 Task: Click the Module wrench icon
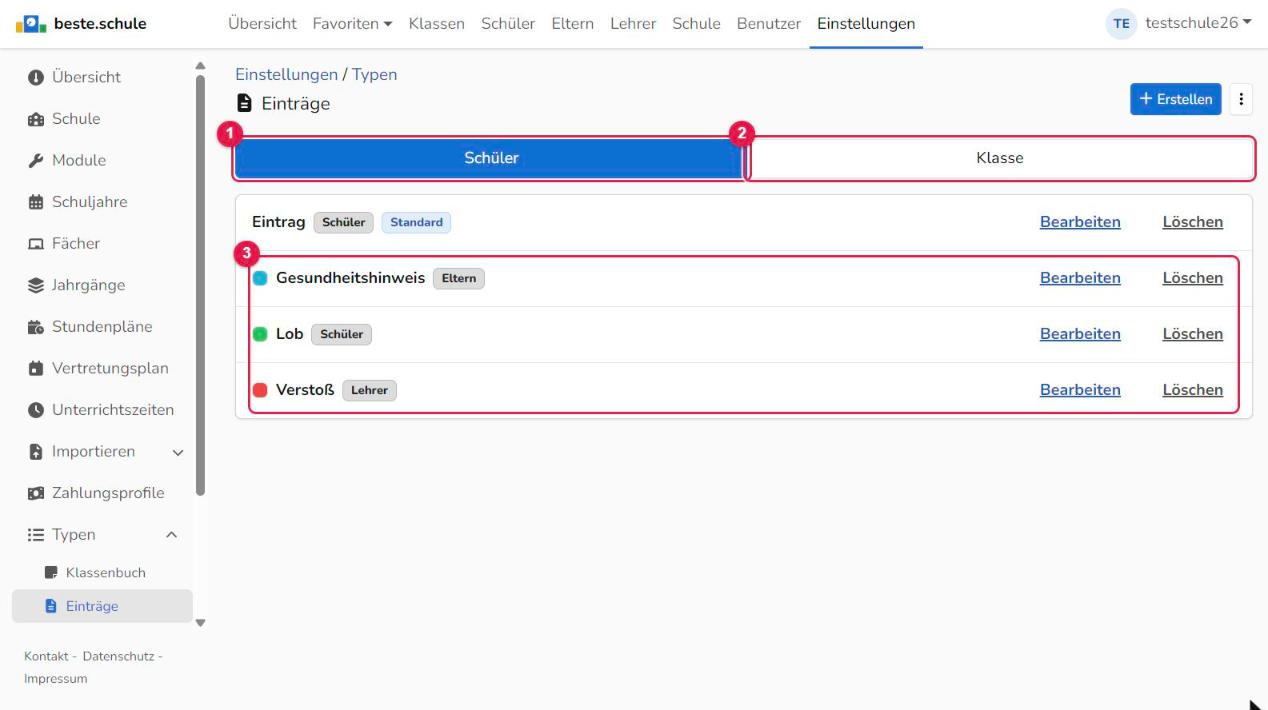point(34,160)
